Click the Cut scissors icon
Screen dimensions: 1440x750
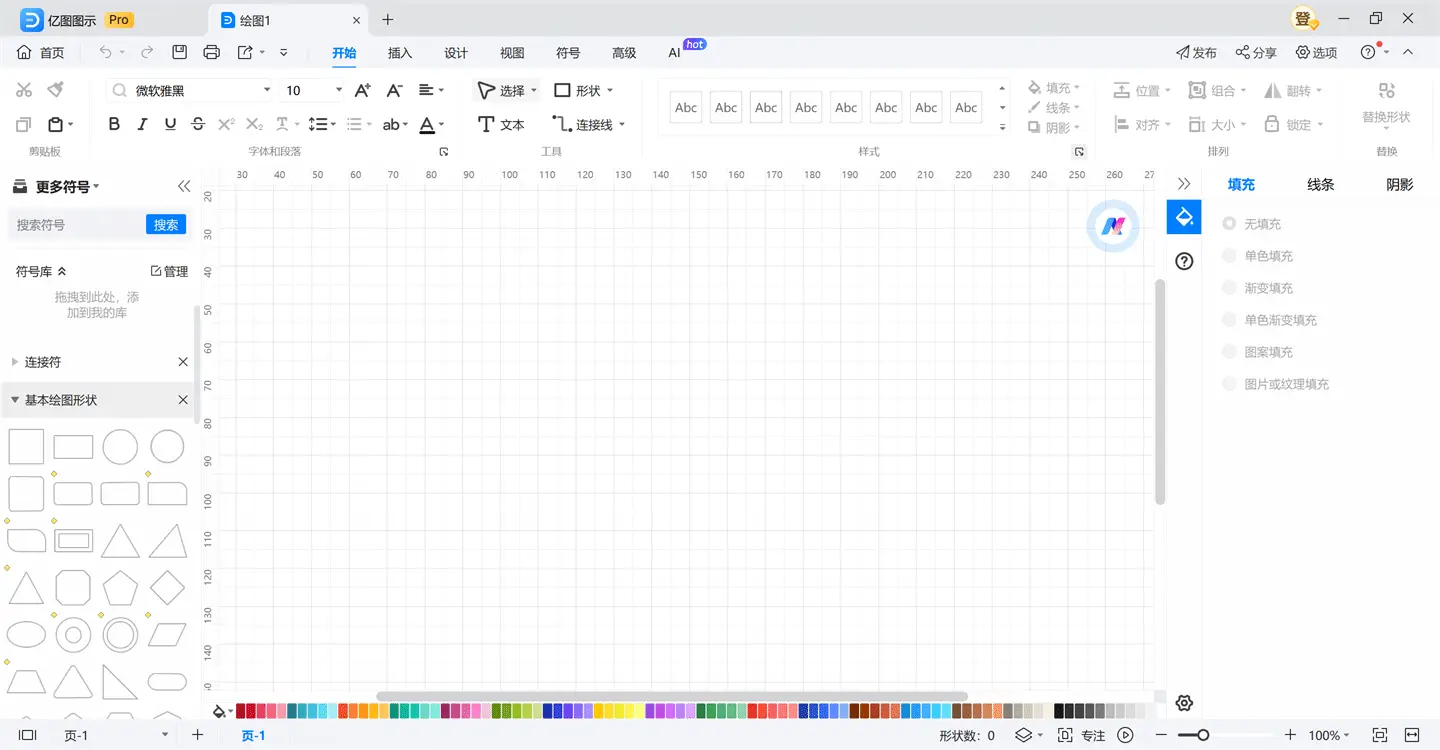point(24,90)
